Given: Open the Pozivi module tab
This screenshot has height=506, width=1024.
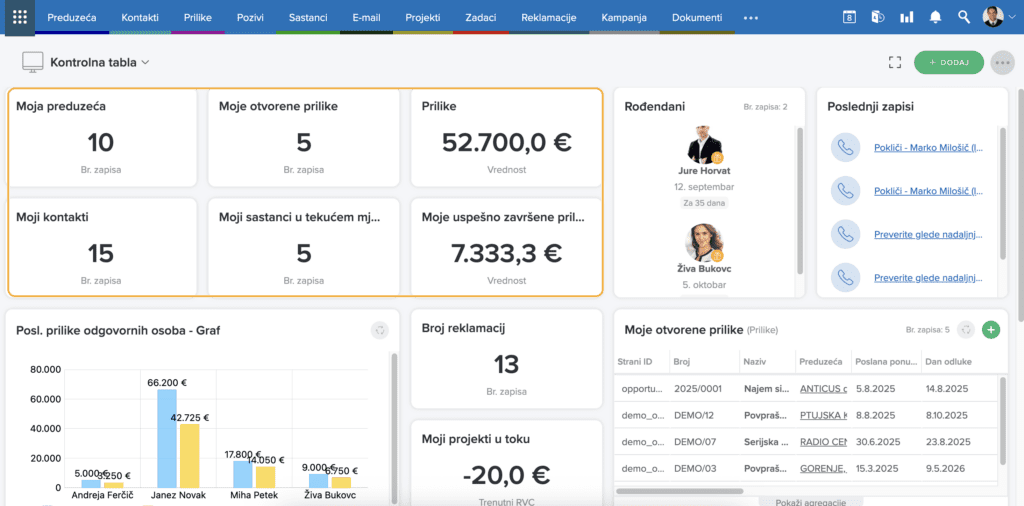Looking at the screenshot, I should (250, 18).
